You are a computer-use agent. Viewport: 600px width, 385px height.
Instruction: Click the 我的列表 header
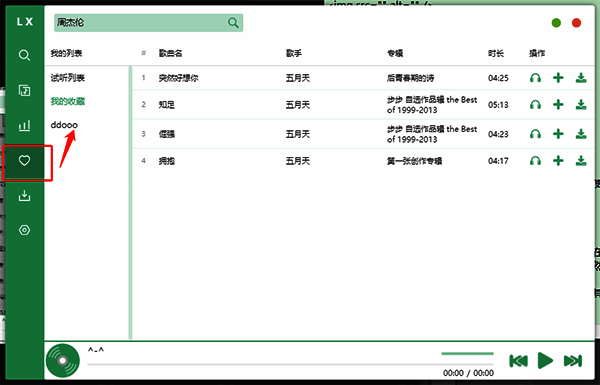(67, 53)
